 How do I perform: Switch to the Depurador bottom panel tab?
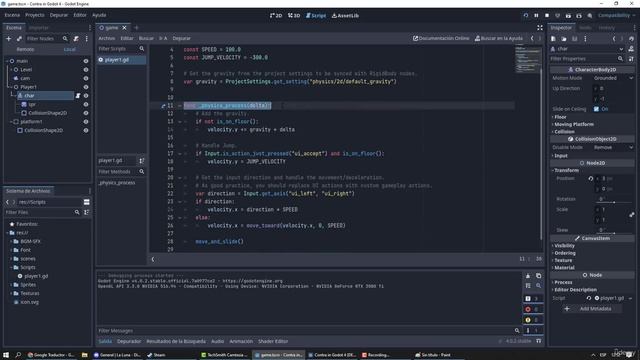[x=129, y=341]
